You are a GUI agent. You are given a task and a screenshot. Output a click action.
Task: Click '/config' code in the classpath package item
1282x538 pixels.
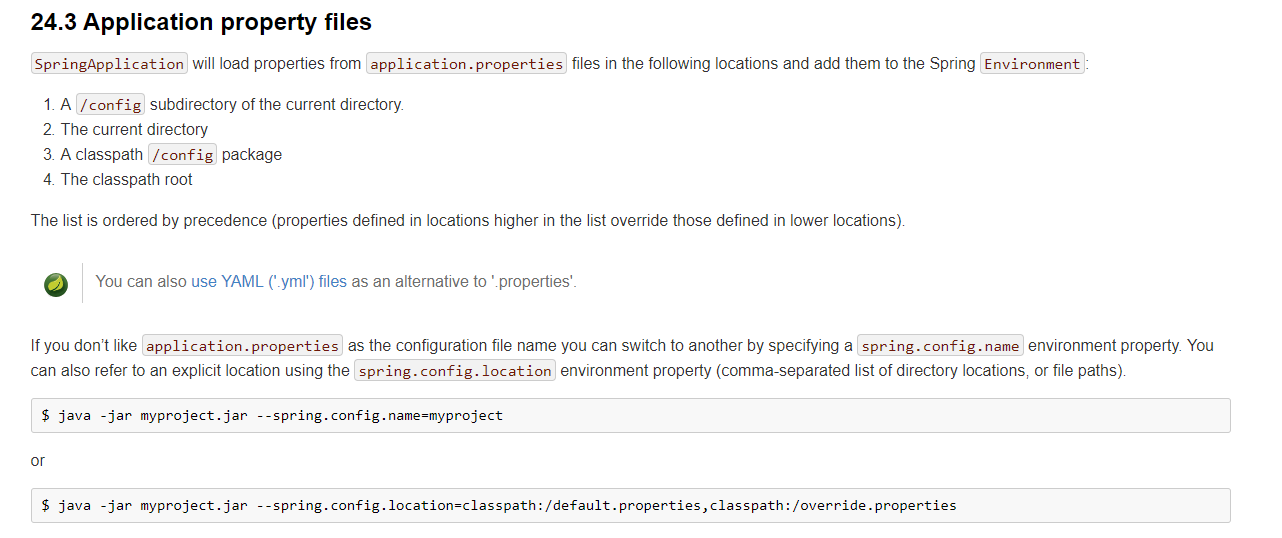point(182,155)
